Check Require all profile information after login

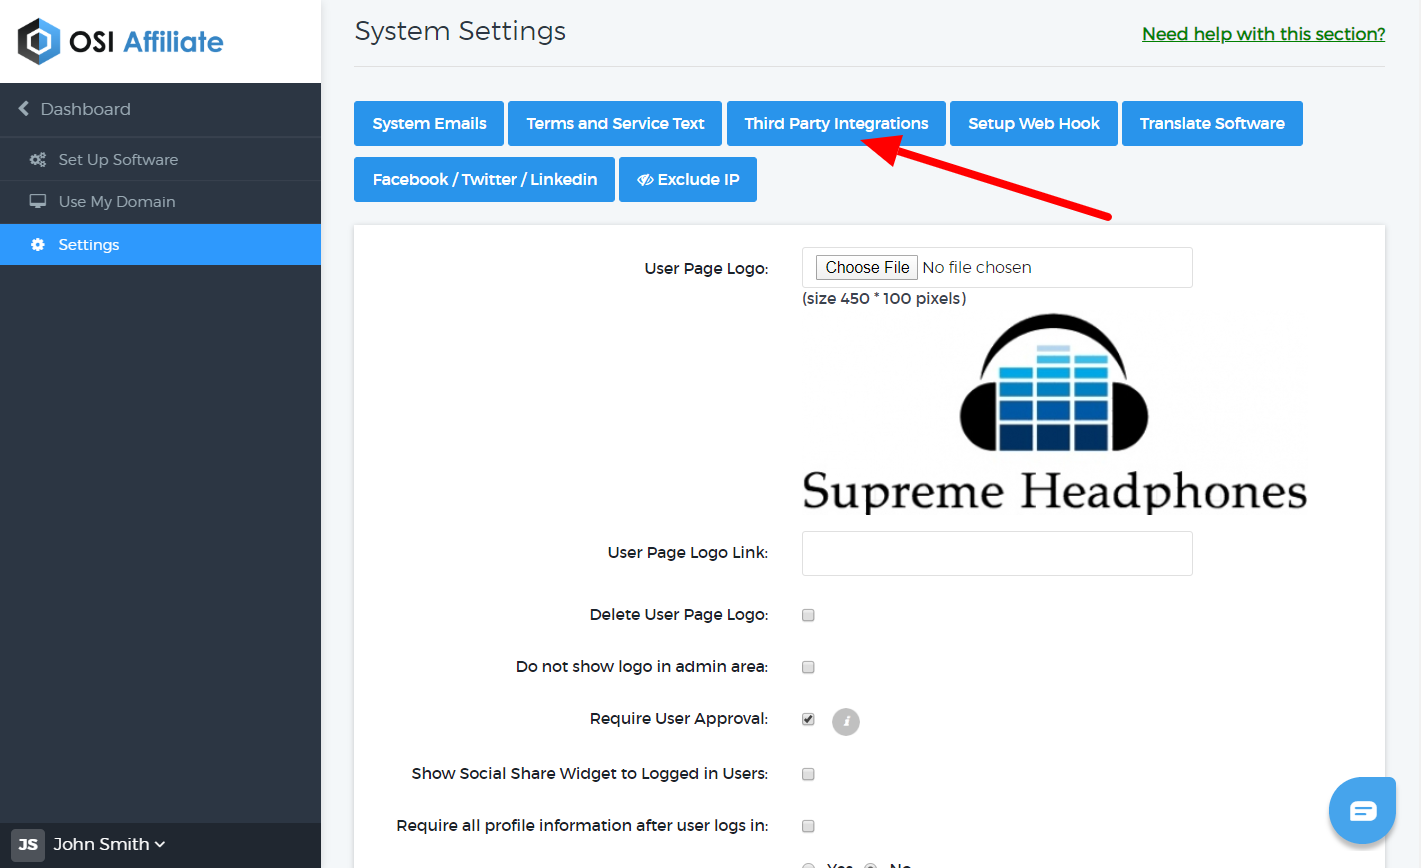(808, 826)
